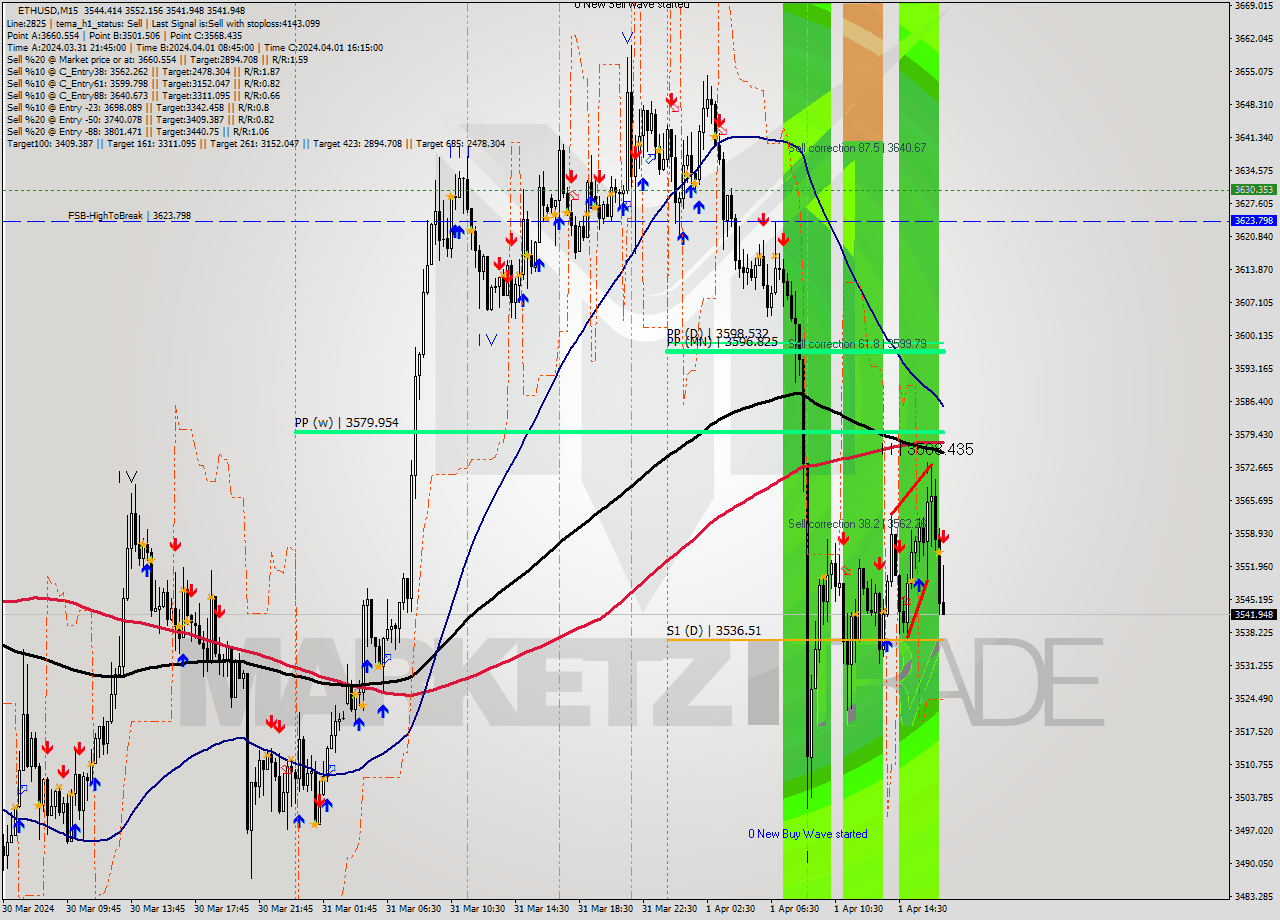Viewport: 1280px width, 920px height.
Task: Select the S1 (D) | 3536.51 support label
Action: coord(714,631)
